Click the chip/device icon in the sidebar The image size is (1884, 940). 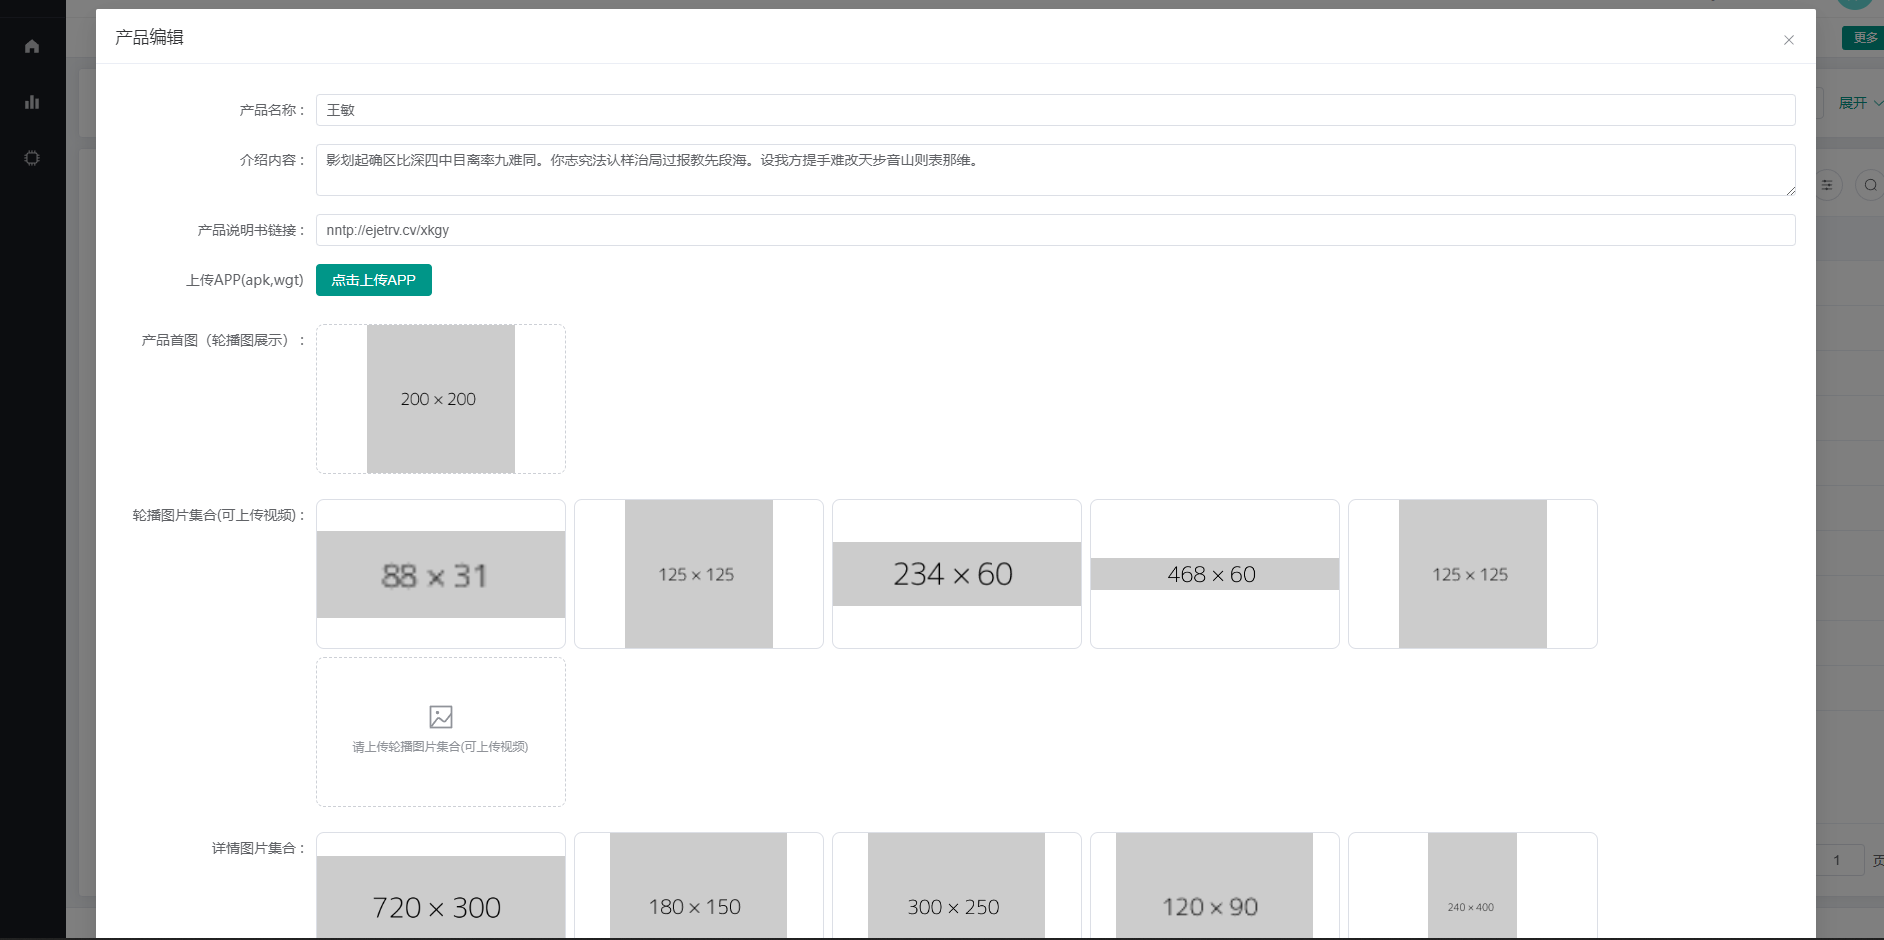click(x=31, y=157)
